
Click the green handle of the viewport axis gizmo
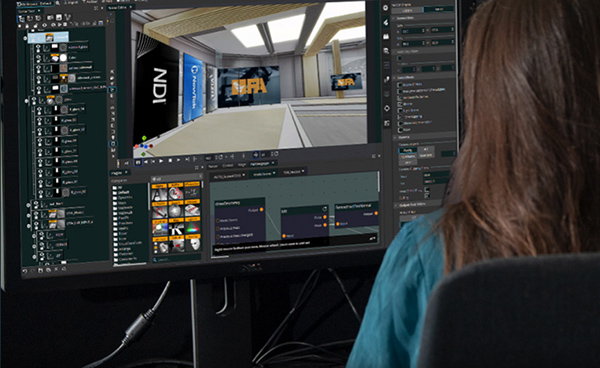click(x=144, y=138)
